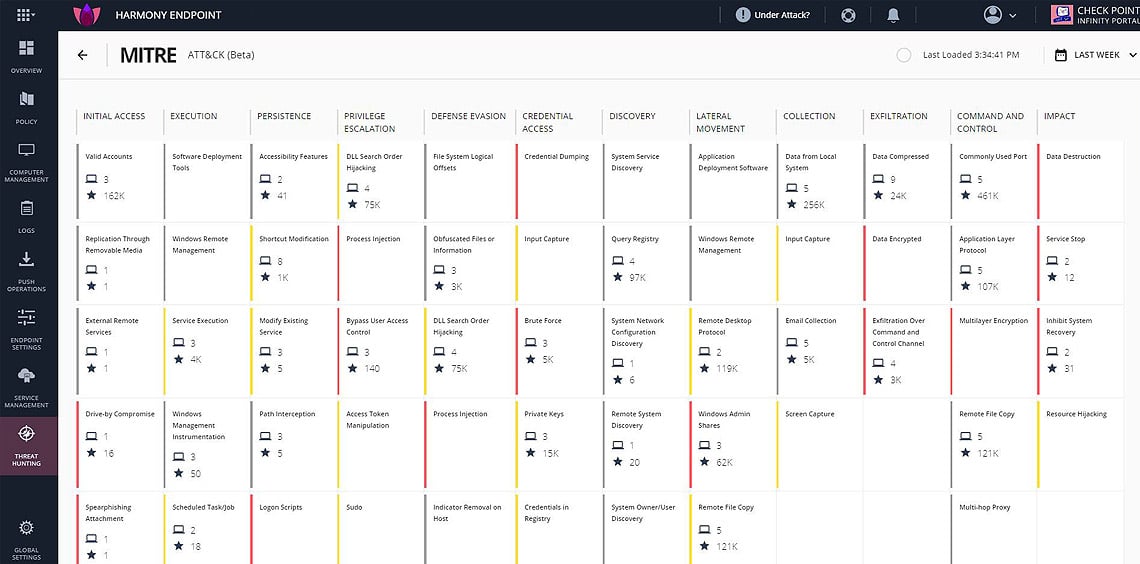The image size is (1140, 564).
Task: Select Threat Hunting in the sidebar
Action: pos(28,446)
